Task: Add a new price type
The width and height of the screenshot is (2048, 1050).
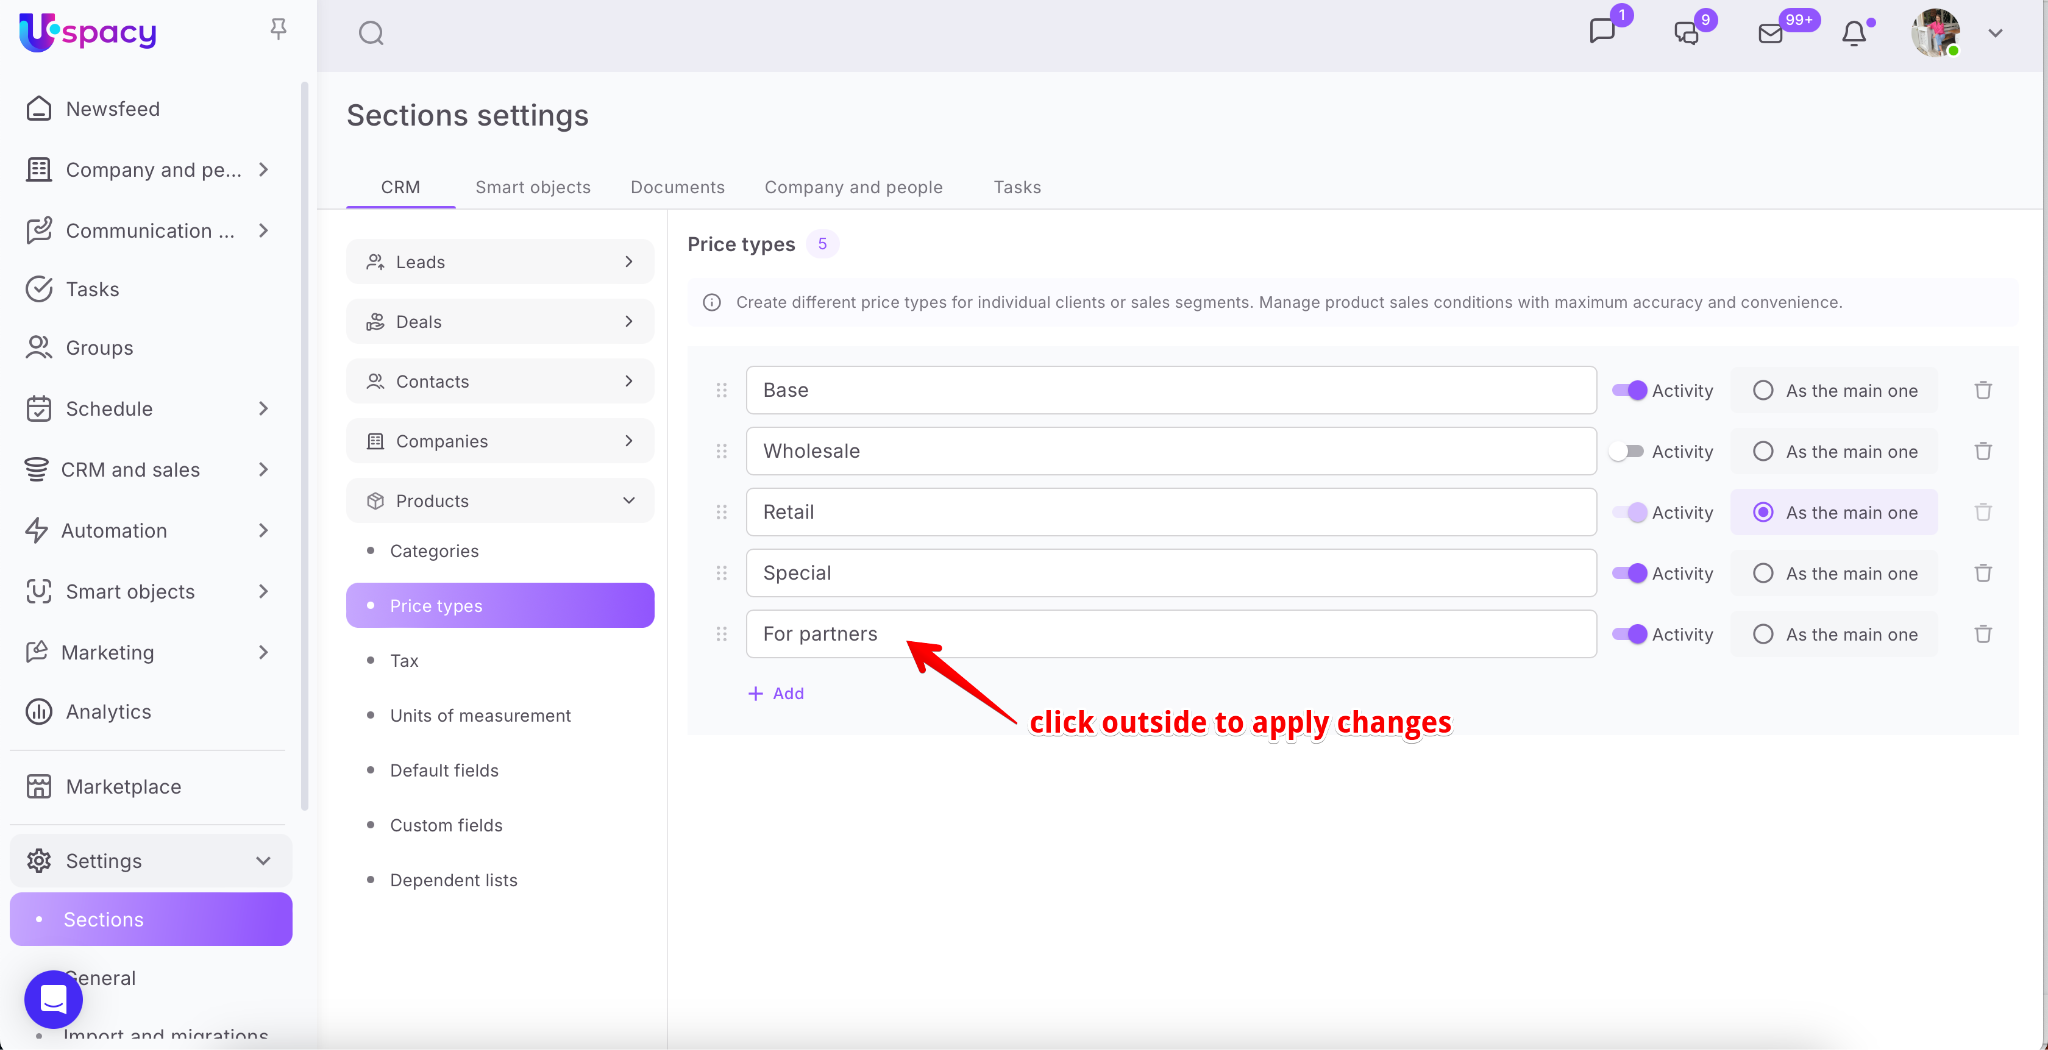Action: [x=777, y=693]
